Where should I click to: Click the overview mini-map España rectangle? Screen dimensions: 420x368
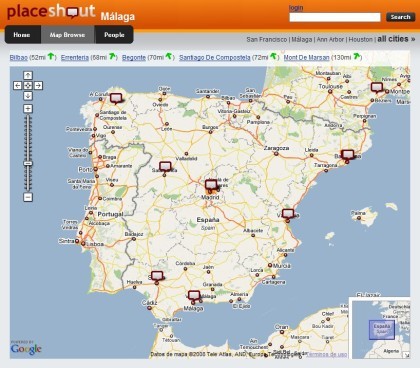(x=382, y=330)
